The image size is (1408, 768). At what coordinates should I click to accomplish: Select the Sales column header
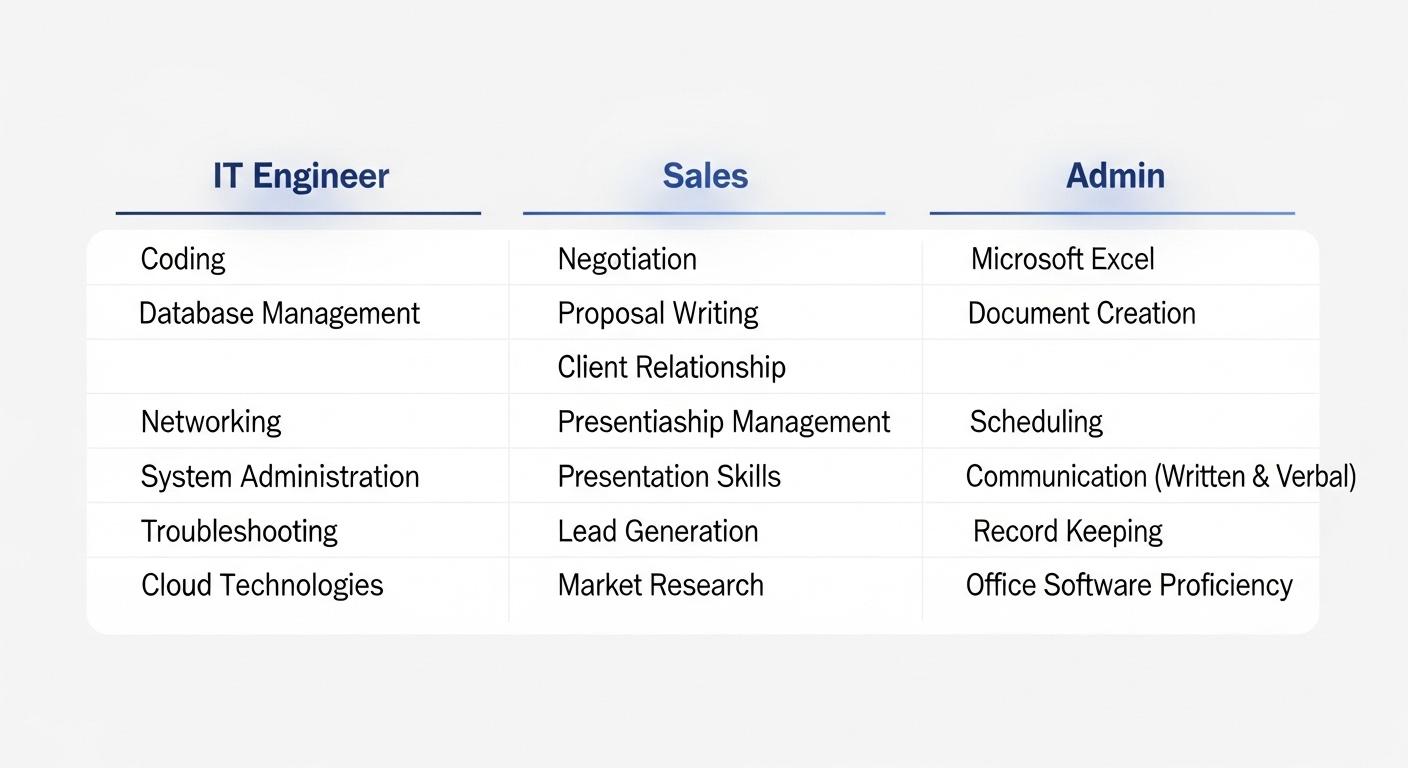click(x=705, y=176)
